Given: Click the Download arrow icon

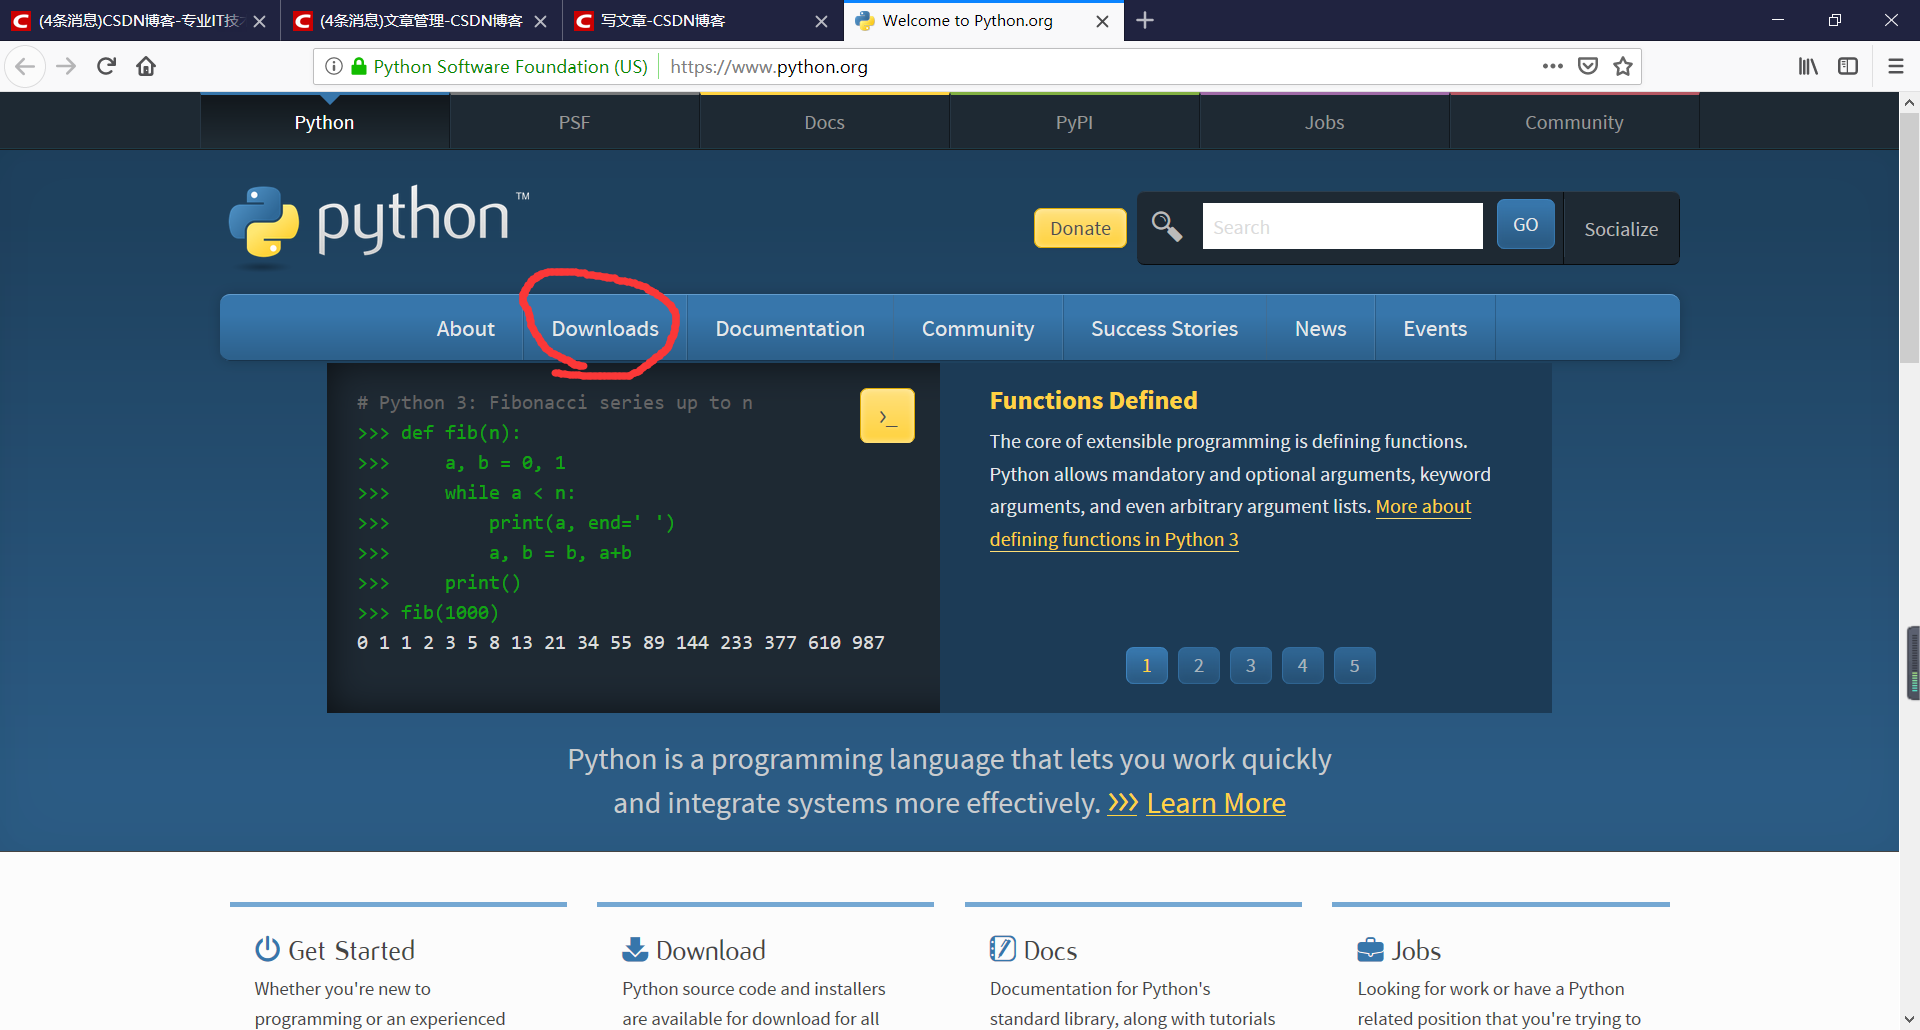Looking at the screenshot, I should click(633, 948).
